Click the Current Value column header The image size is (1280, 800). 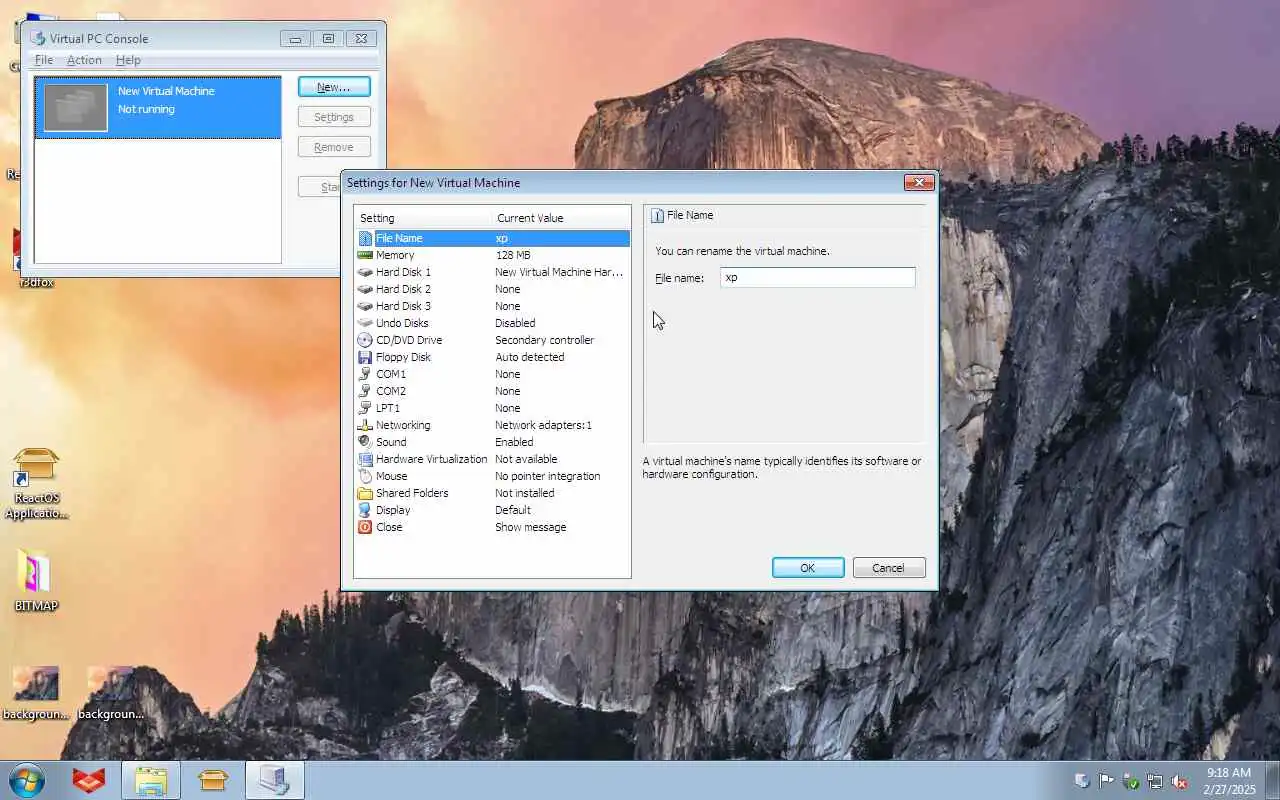point(560,218)
